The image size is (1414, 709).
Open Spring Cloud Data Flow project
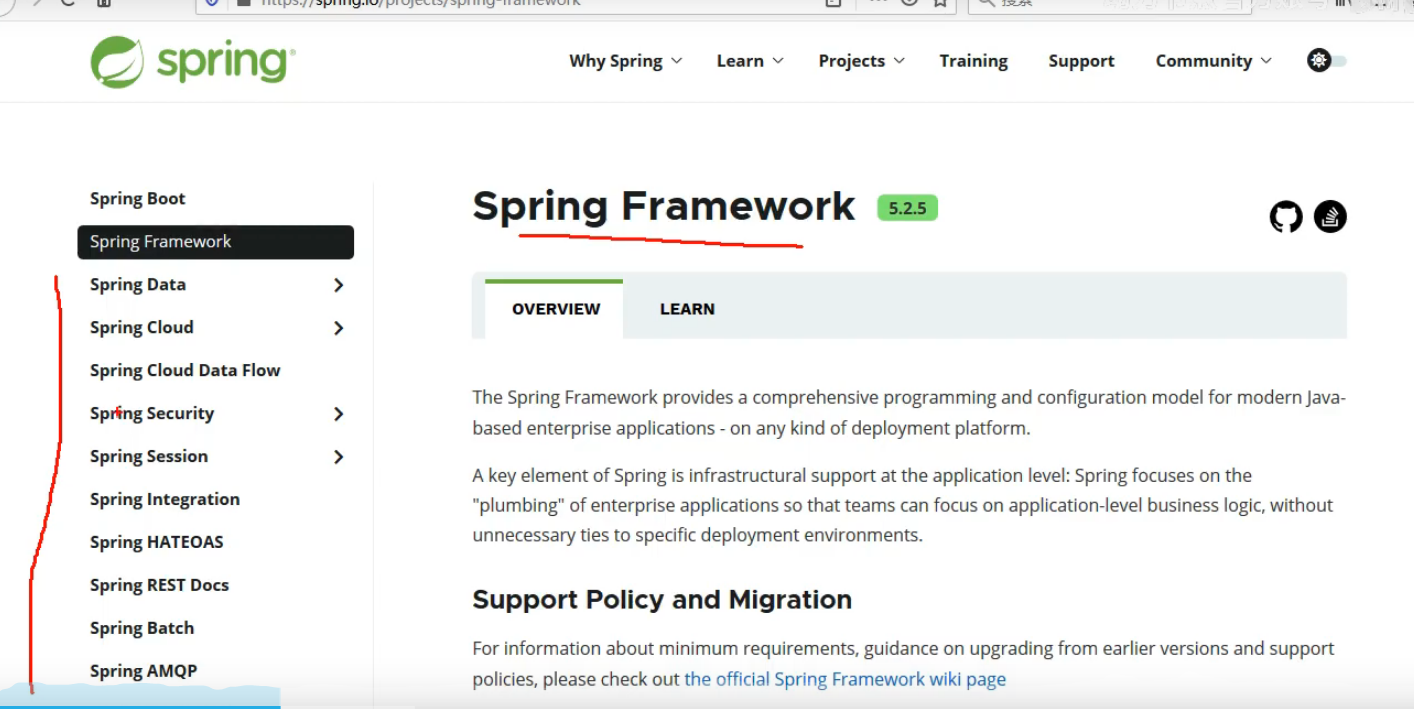click(185, 370)
